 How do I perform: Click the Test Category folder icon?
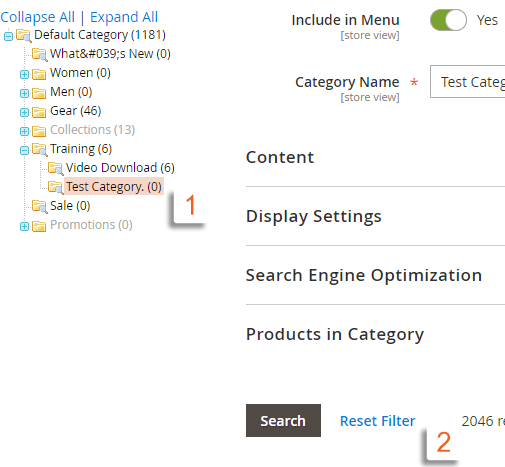(55, 188)
